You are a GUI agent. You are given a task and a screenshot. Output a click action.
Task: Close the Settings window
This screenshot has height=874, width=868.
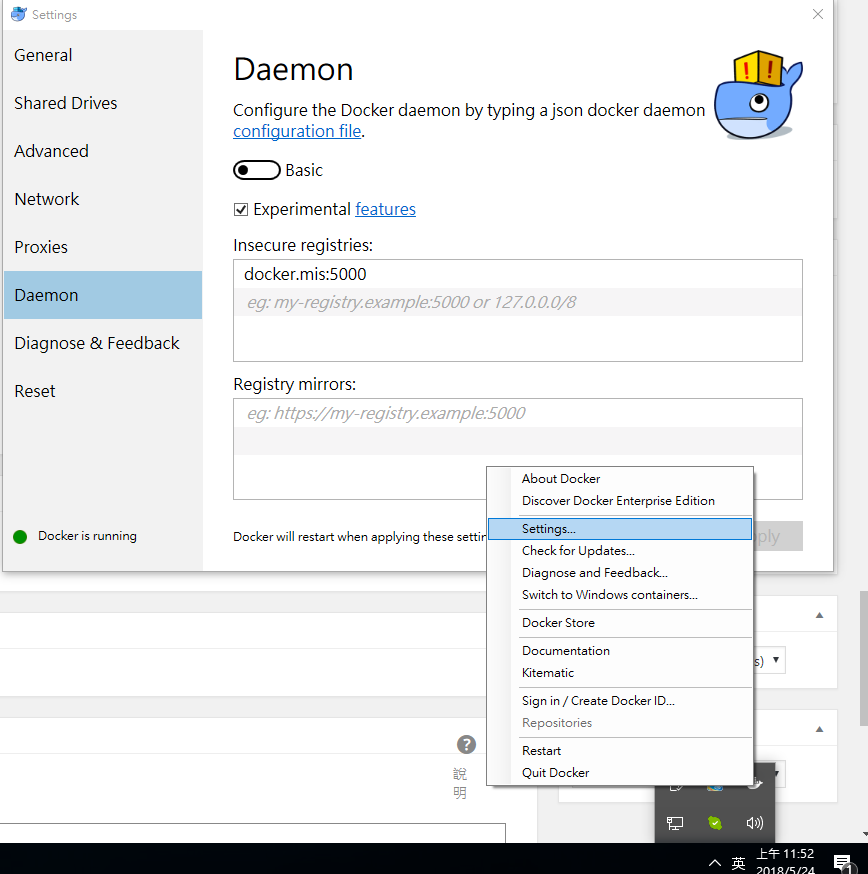818,14
